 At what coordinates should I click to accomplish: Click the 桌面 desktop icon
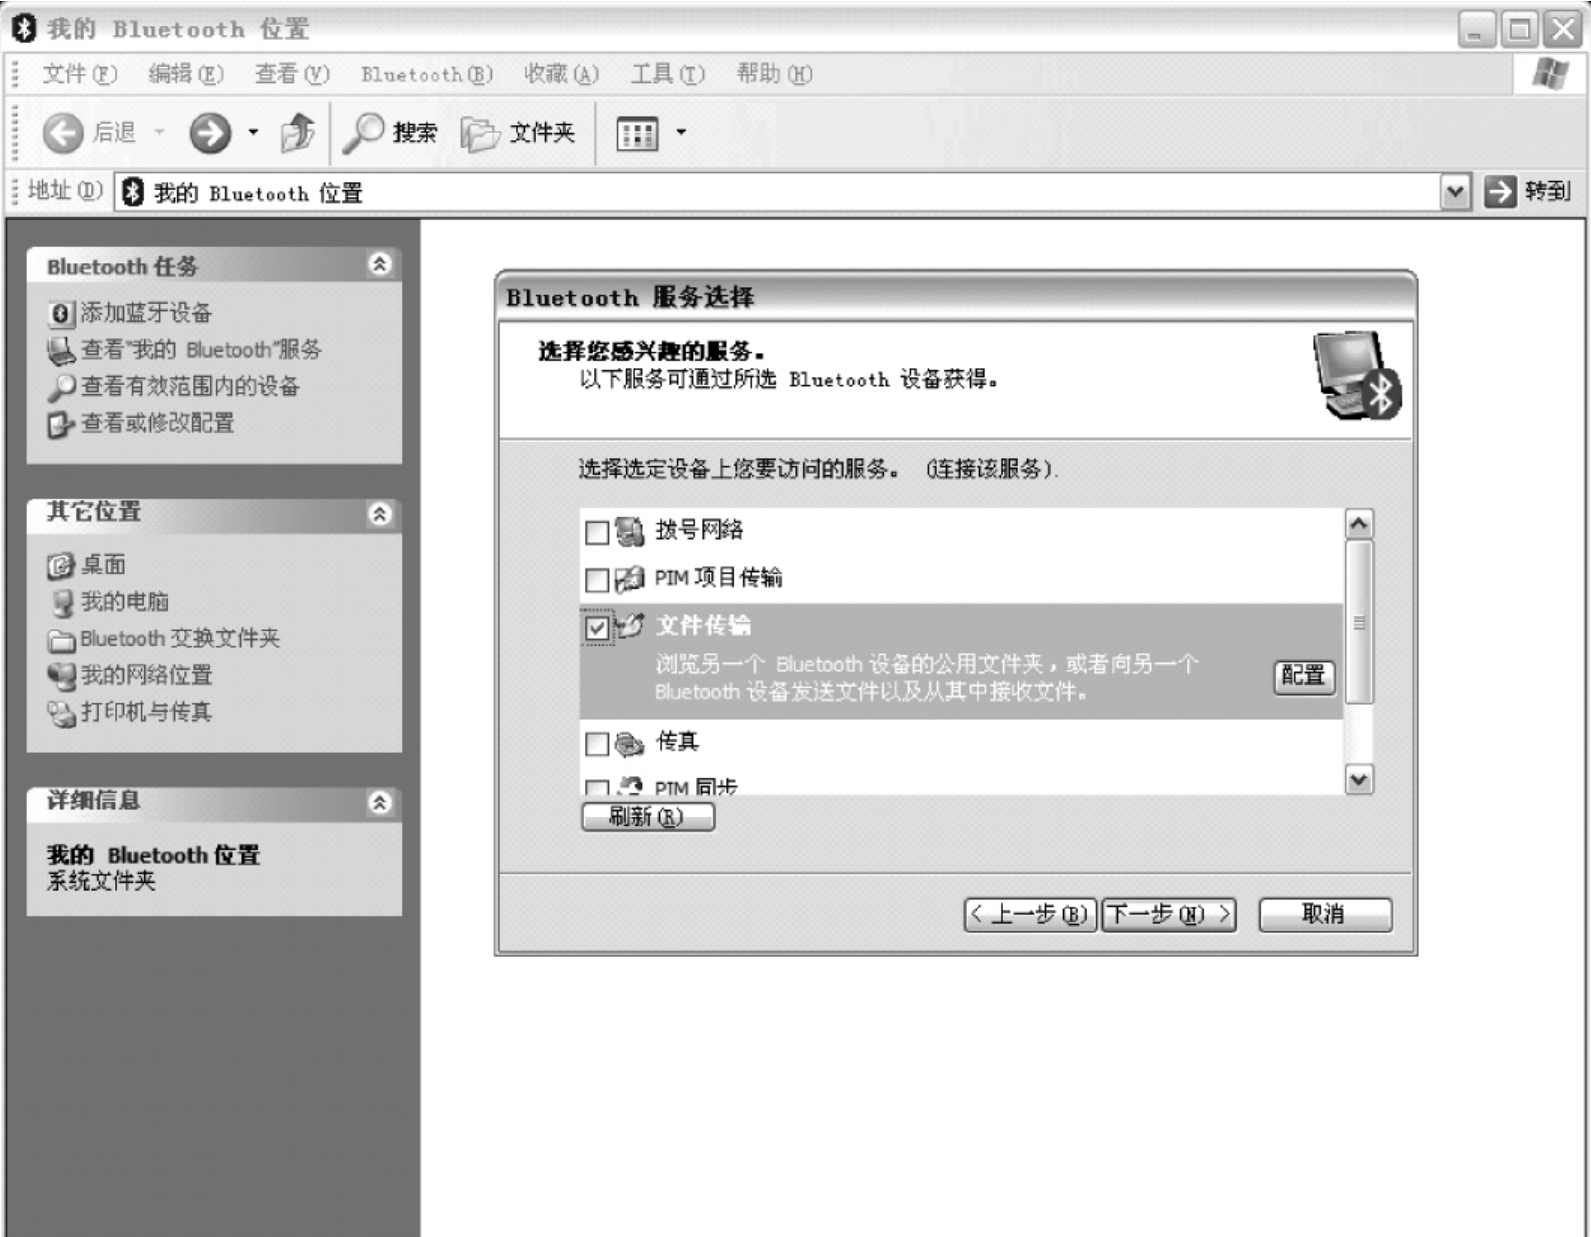tap(60, 566)
